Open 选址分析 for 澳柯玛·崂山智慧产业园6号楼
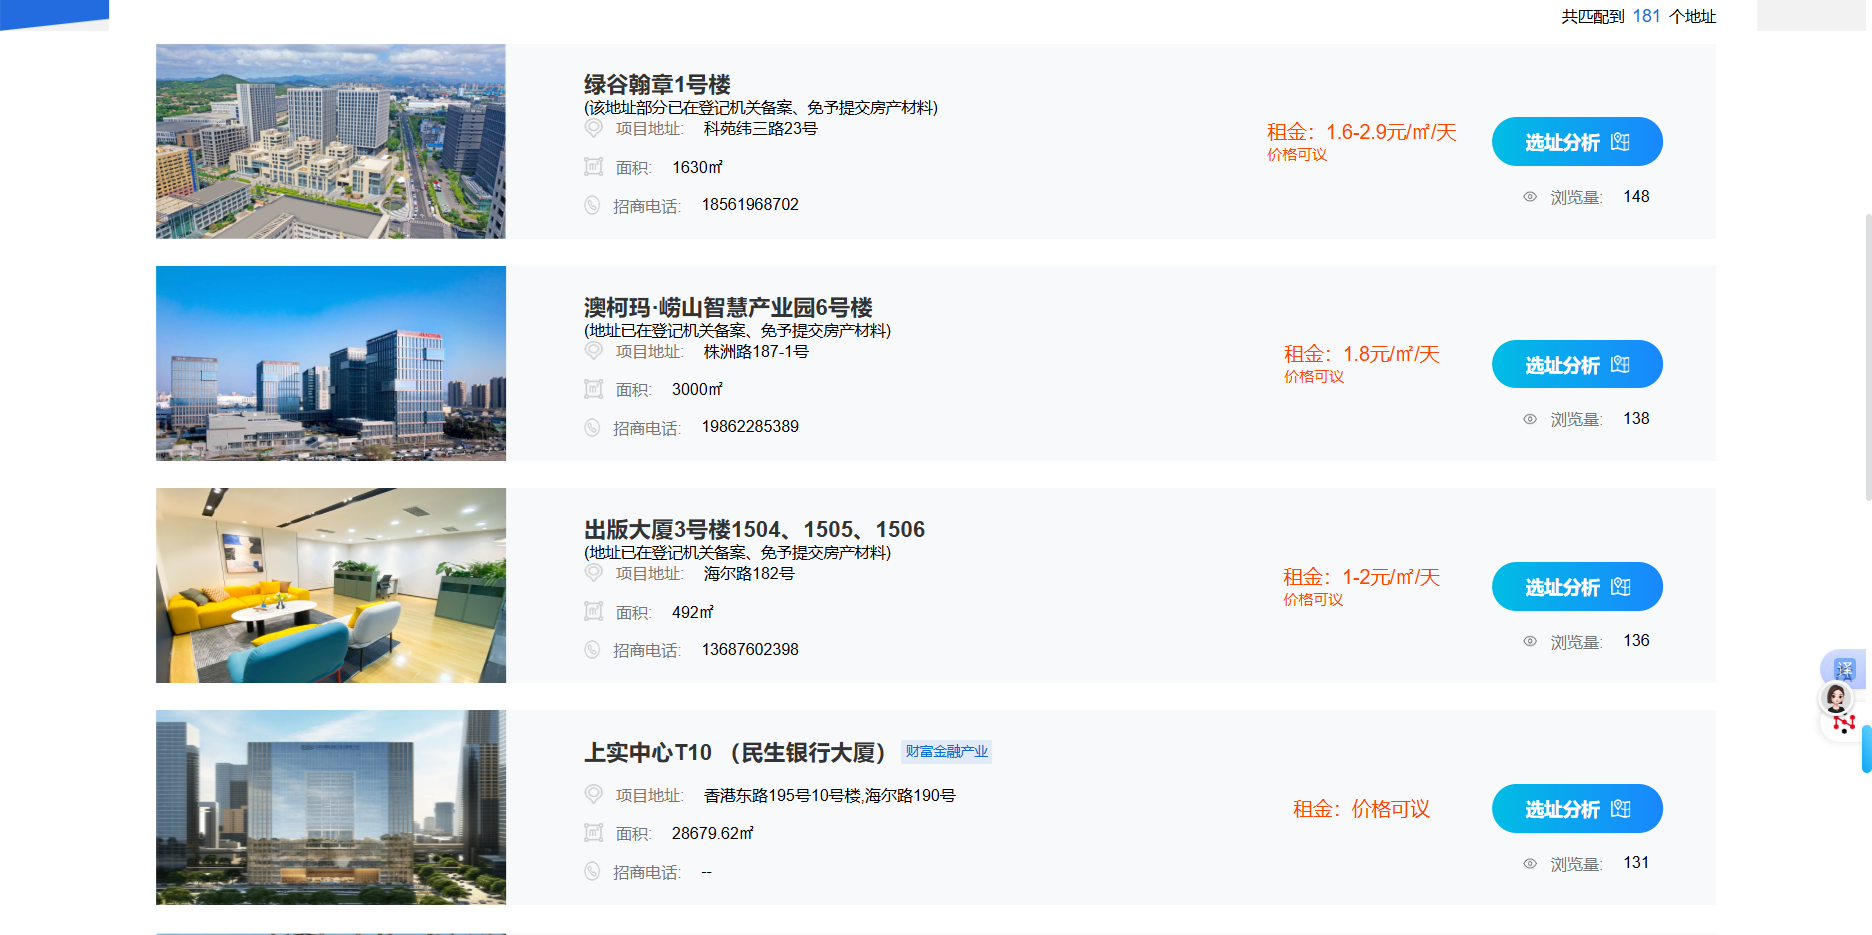The image size is (1872, 935). [x=1576, y=364]
